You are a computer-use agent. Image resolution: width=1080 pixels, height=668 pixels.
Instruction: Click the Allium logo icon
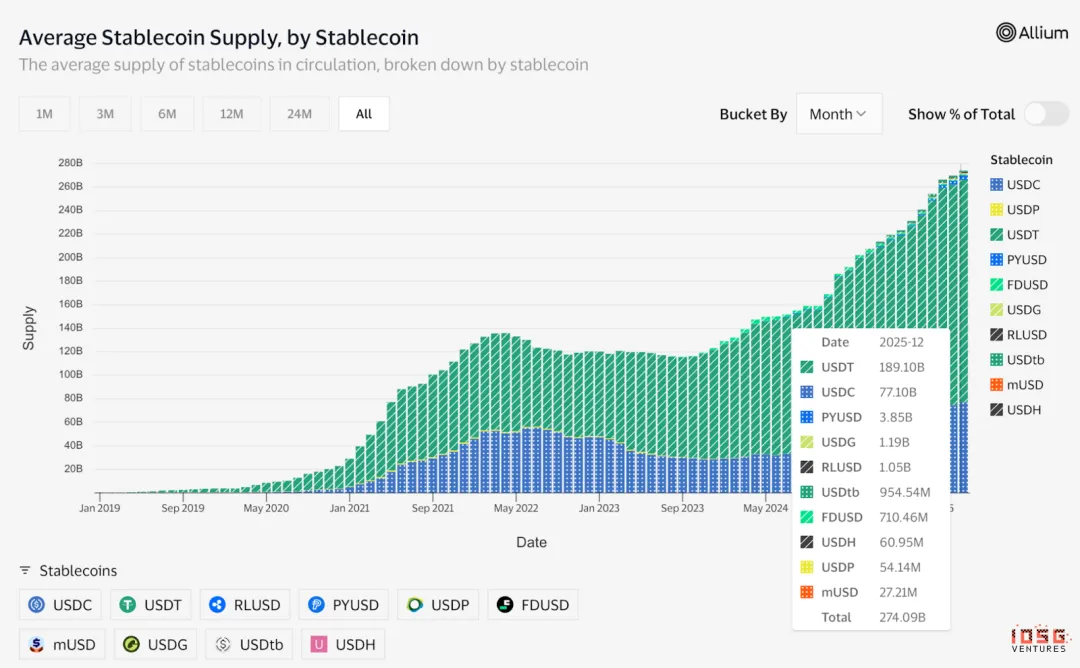pos(1006,33)
